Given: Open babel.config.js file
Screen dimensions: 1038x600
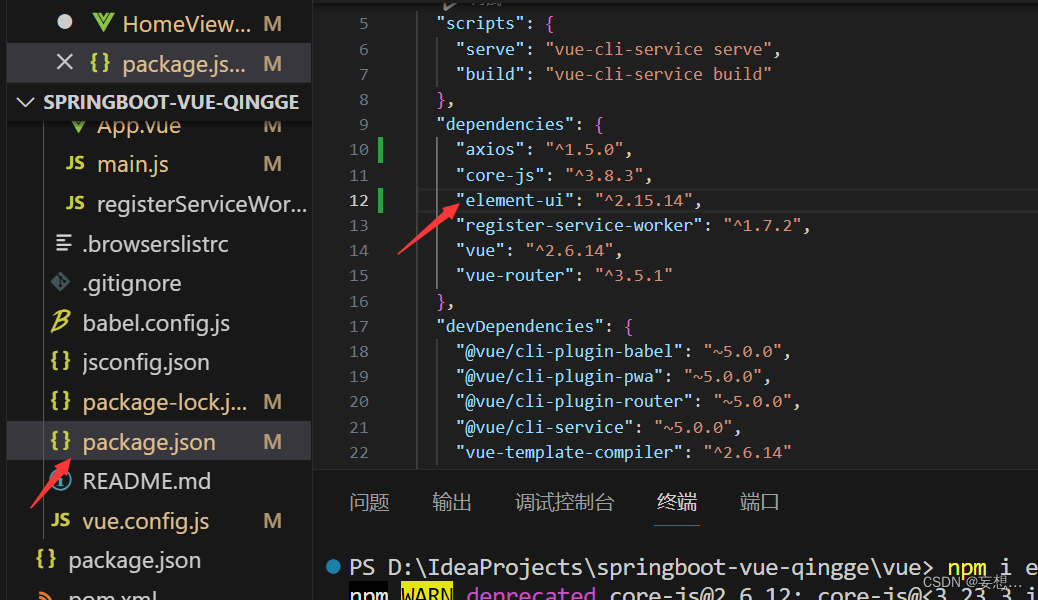Looking at the screenshot, I should point(156,323).
